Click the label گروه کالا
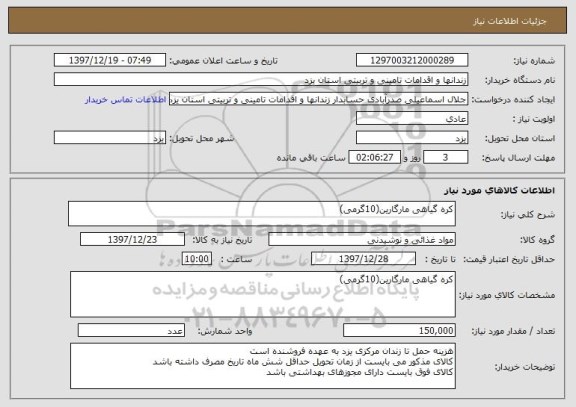Viewport: 576px width, 407px height. click(x=537, y=240)
